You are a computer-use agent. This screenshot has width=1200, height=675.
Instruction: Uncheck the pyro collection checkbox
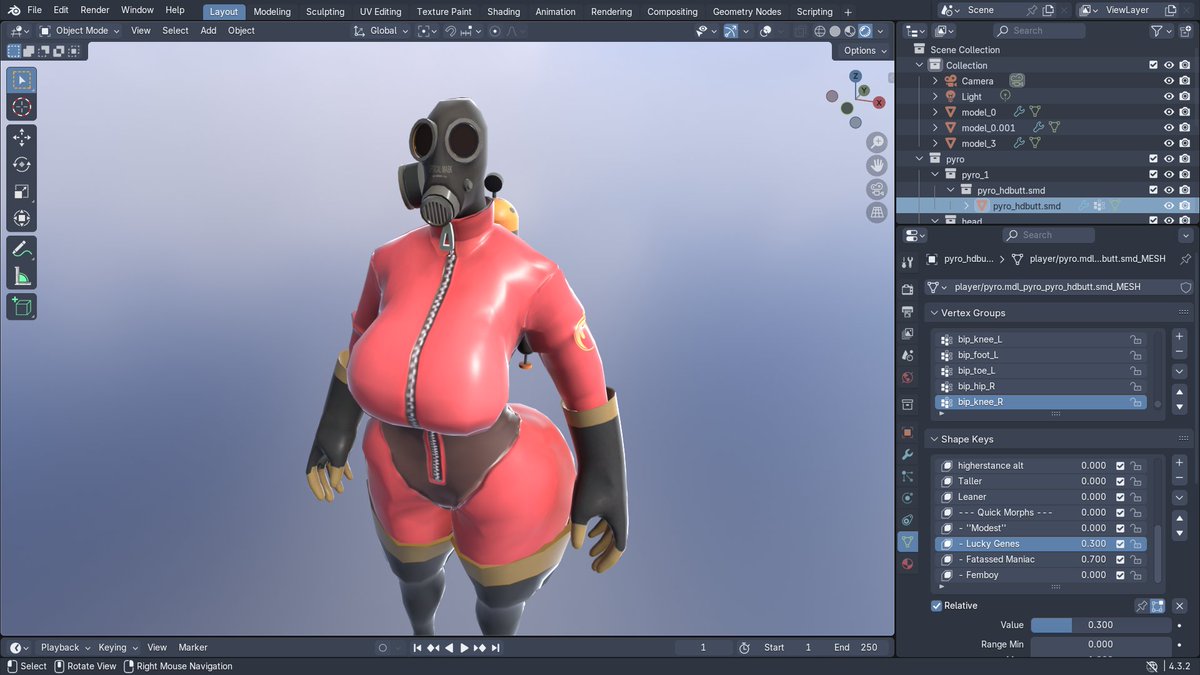click(x=1153, y=159)
